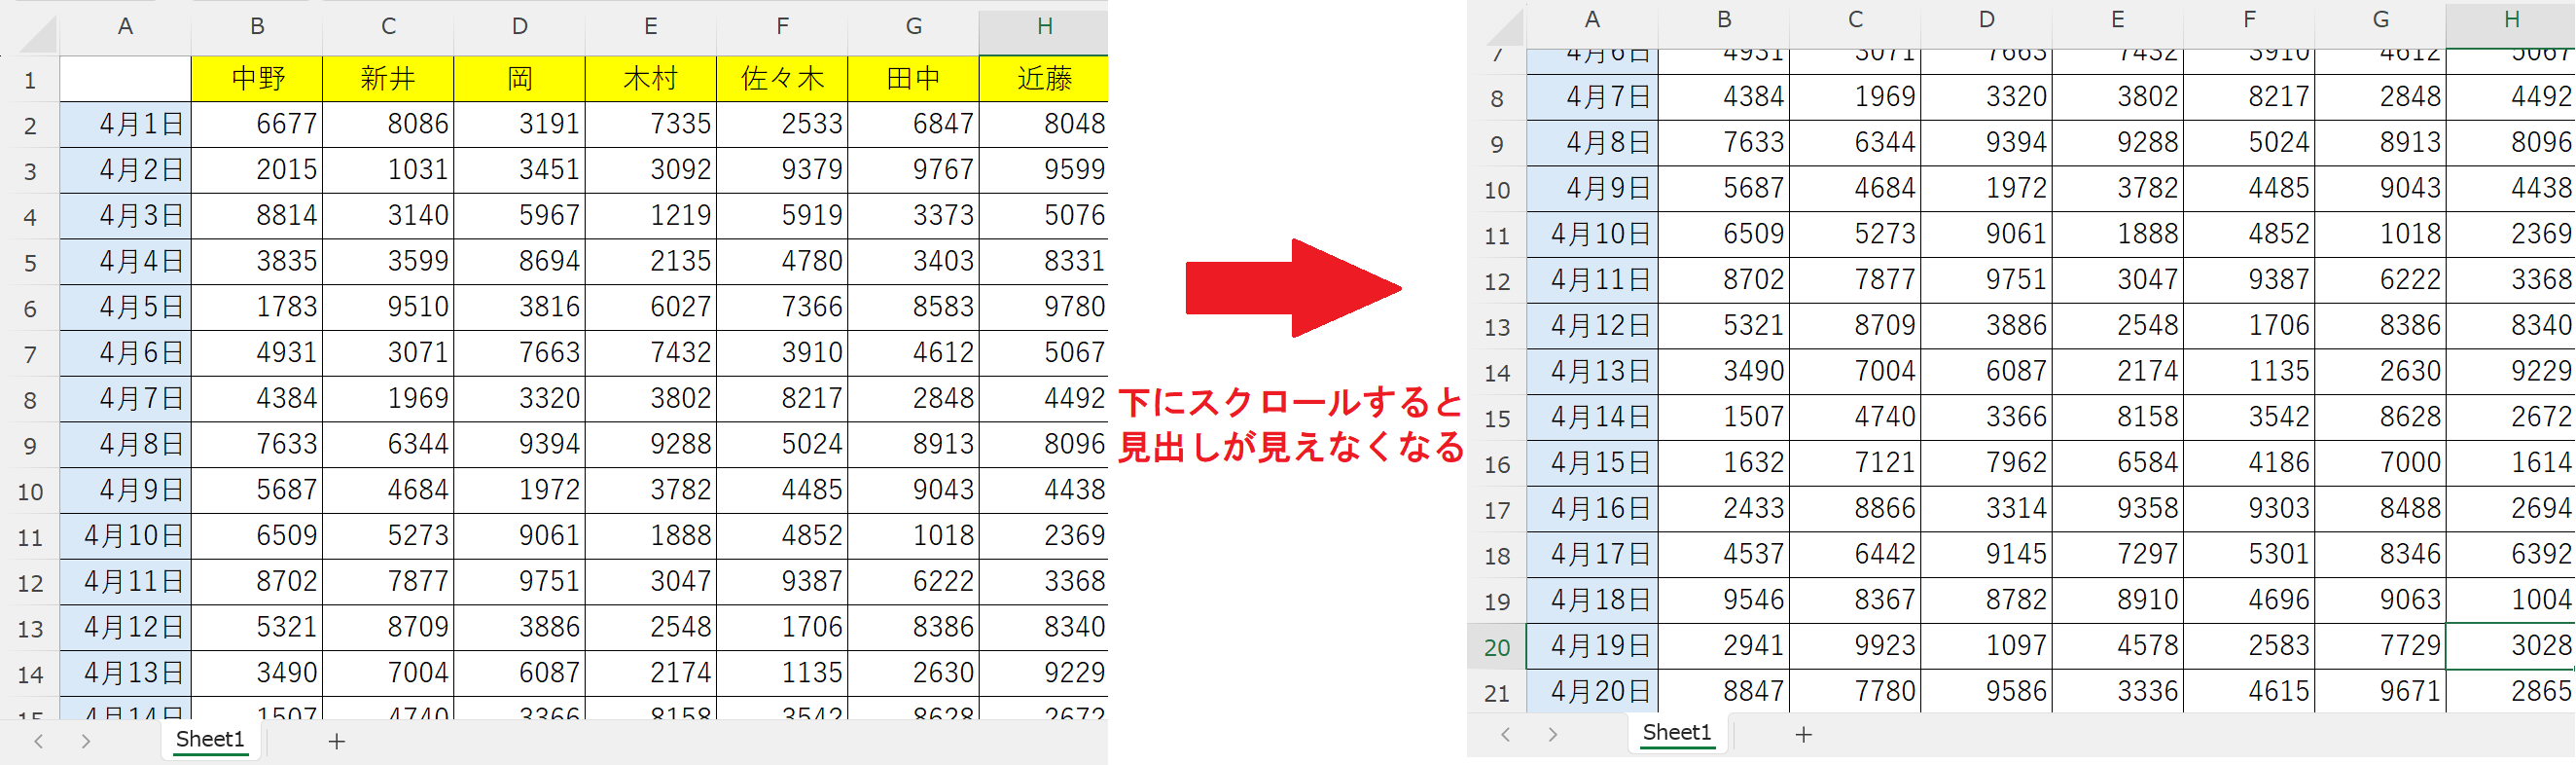Image resolution: width=2576 pixels, height=765 pixels.
Task: Select column E header in right spreadsheet
Action: [x=2118, y=20]
